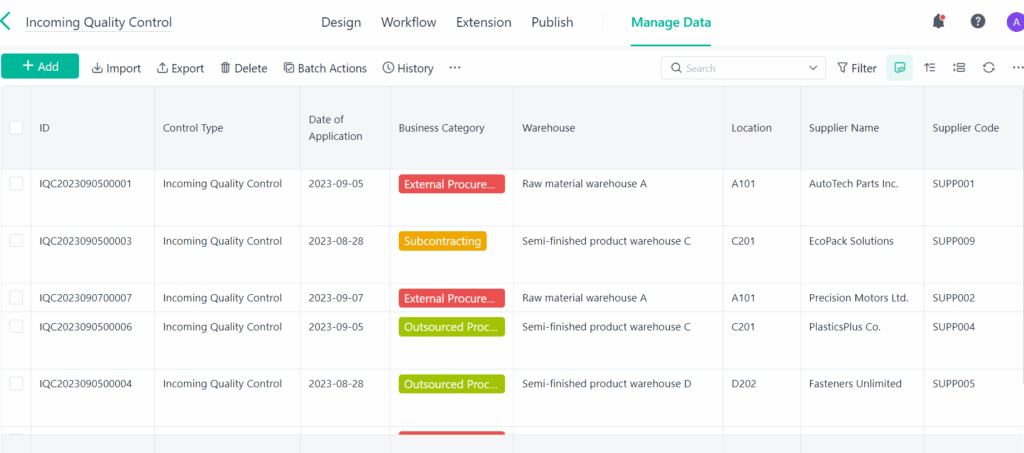This screenshot has width=1024, height=453.
Task: Click the refresh data icon
Action: coord(988,68)
